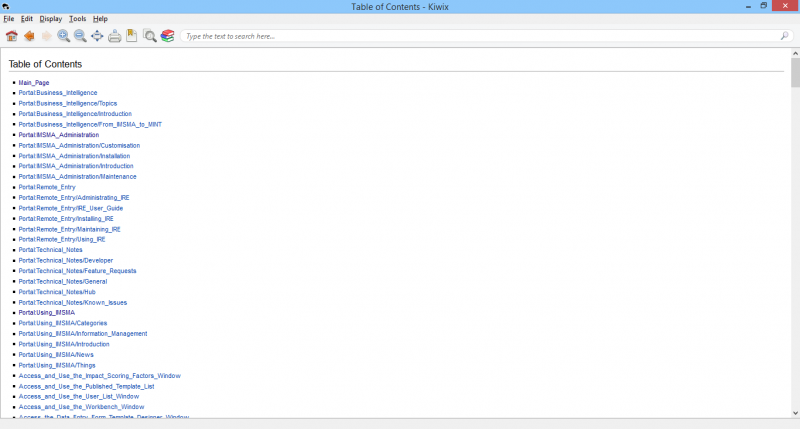Image resolution: width=800 pixels, height=429 pixels.
Task: Click inside the search text field
Action: [x=480, y=36]
